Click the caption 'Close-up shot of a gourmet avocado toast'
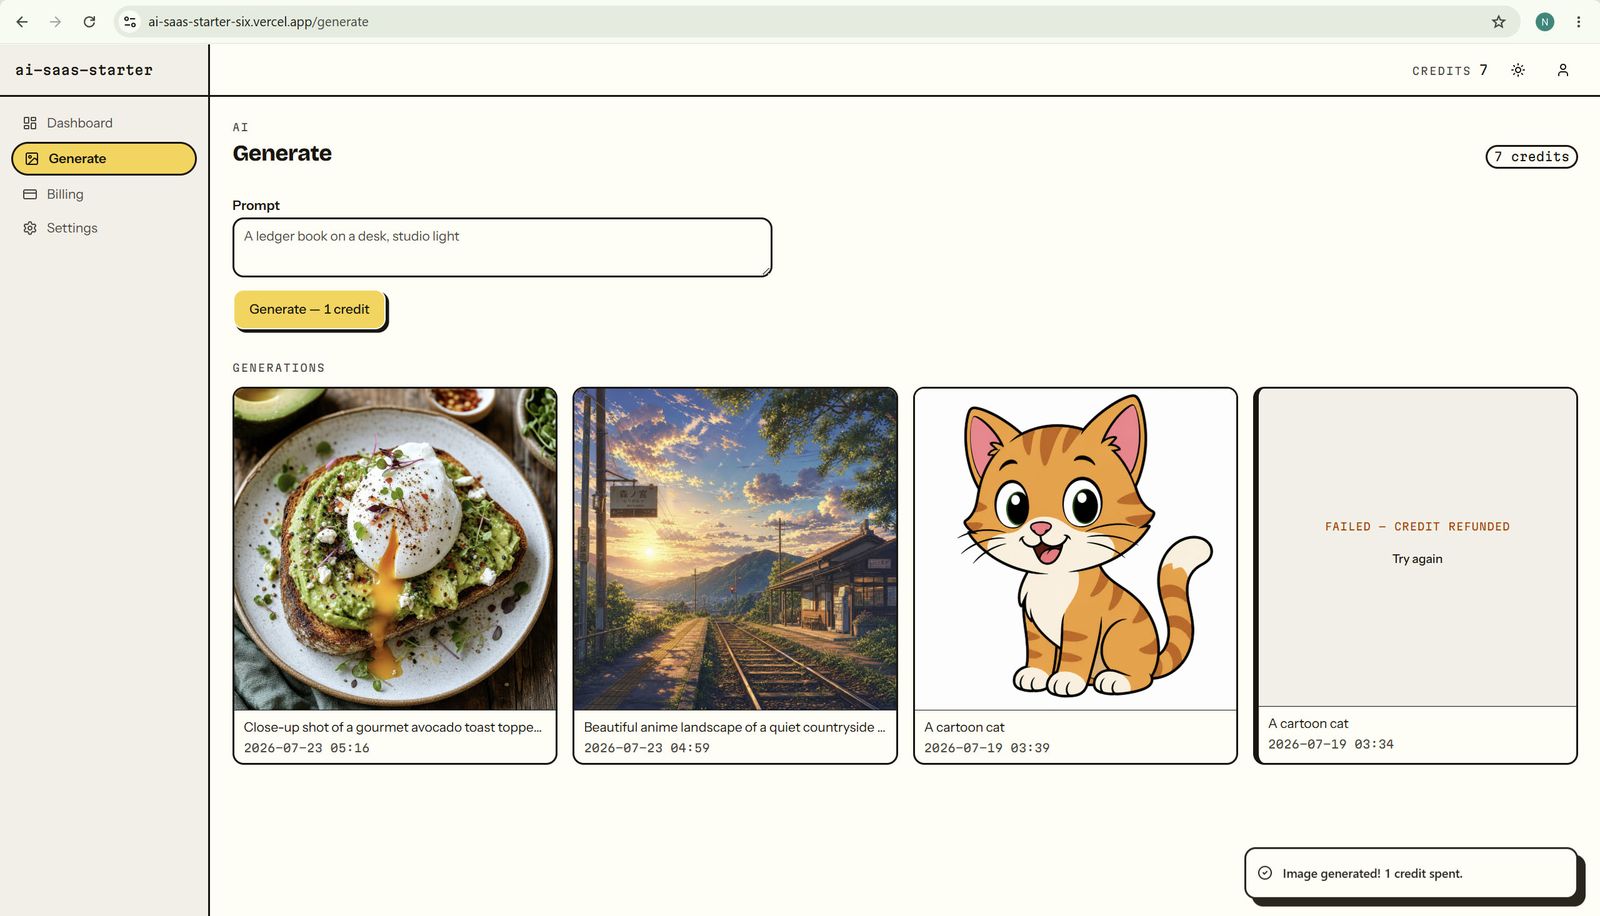 pos(393,727)
